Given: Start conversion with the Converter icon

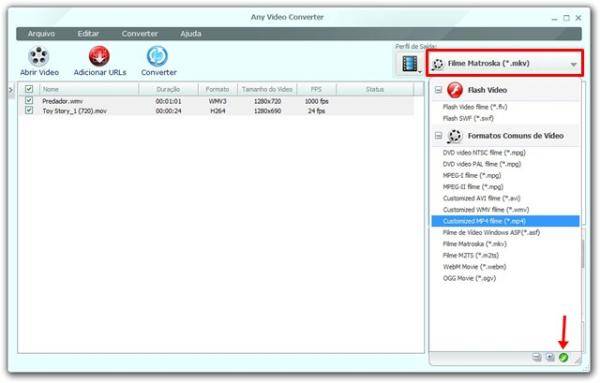Looking at the screenshot, I should [157, 56].
